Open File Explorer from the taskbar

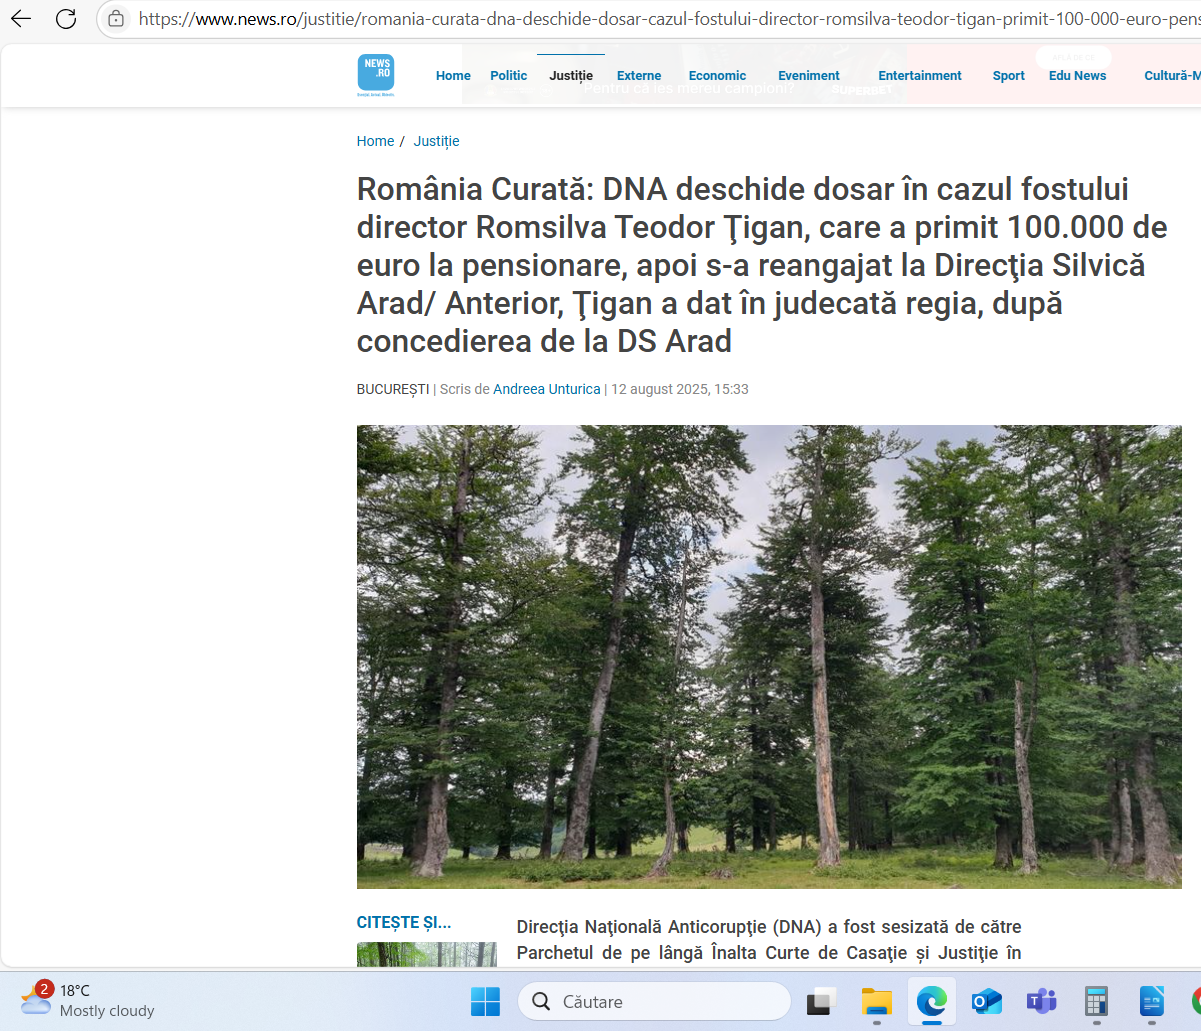876,1001
